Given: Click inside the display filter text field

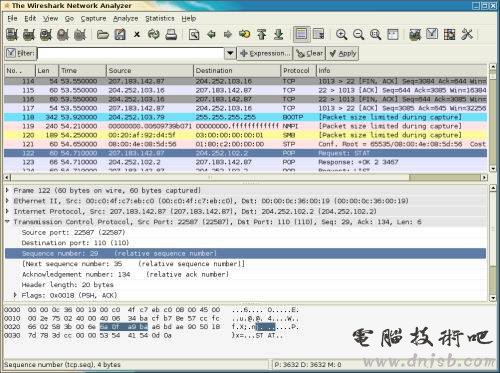Looking at the screenshot, I should click(x=131, y=53).
